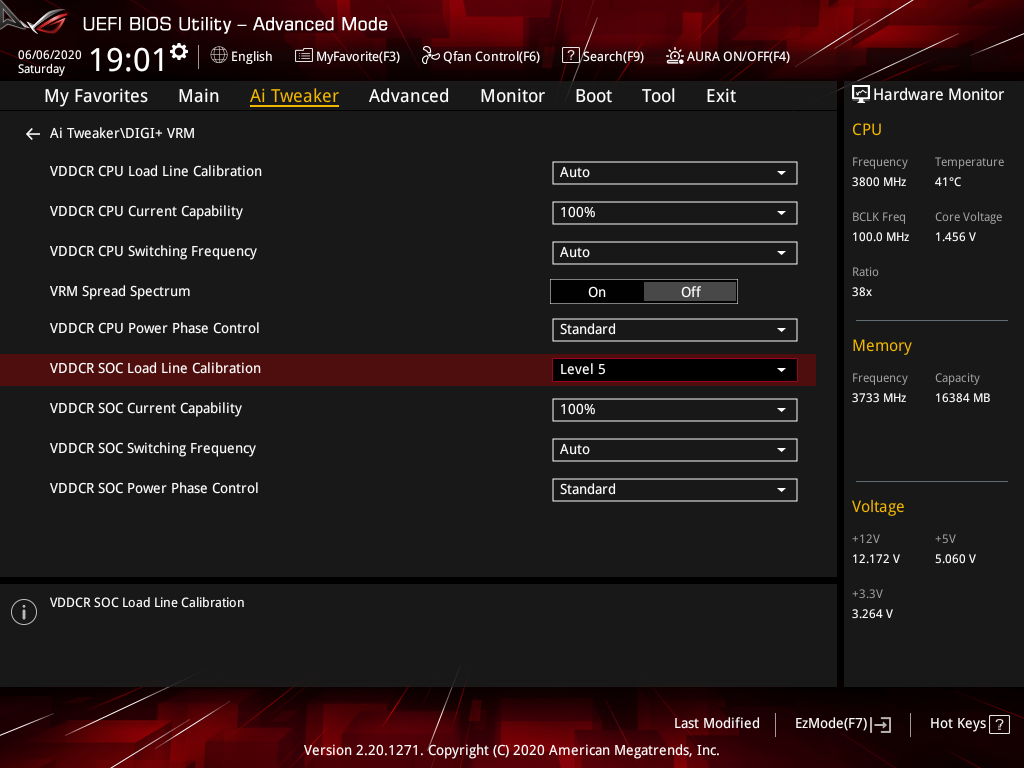Open Qfan Control via the fan icon
1024x768 pixels.
430,56
